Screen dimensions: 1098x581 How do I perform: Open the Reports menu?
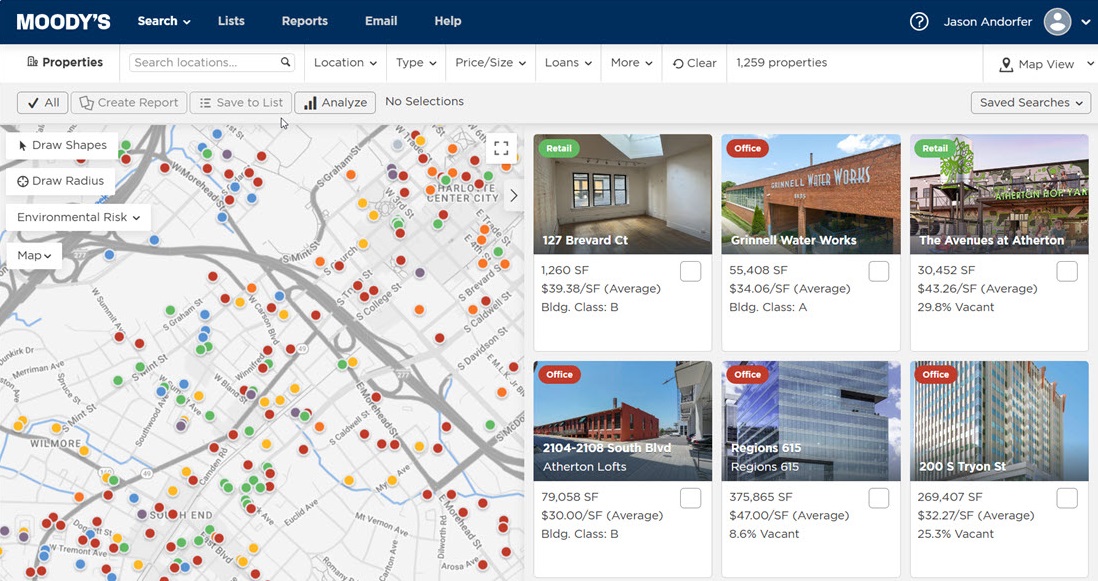[304, 21]
